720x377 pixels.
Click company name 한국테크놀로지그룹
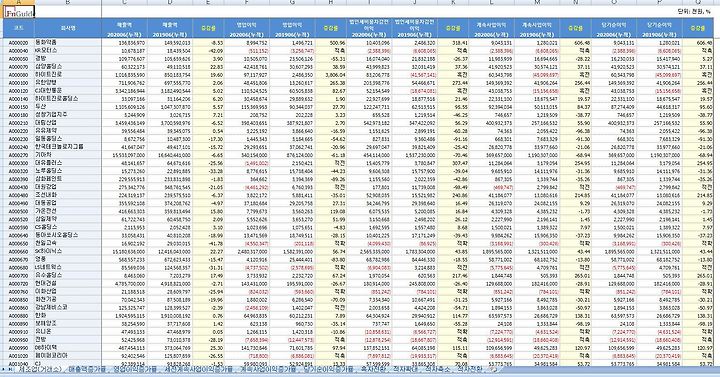(x=59, y=146)
